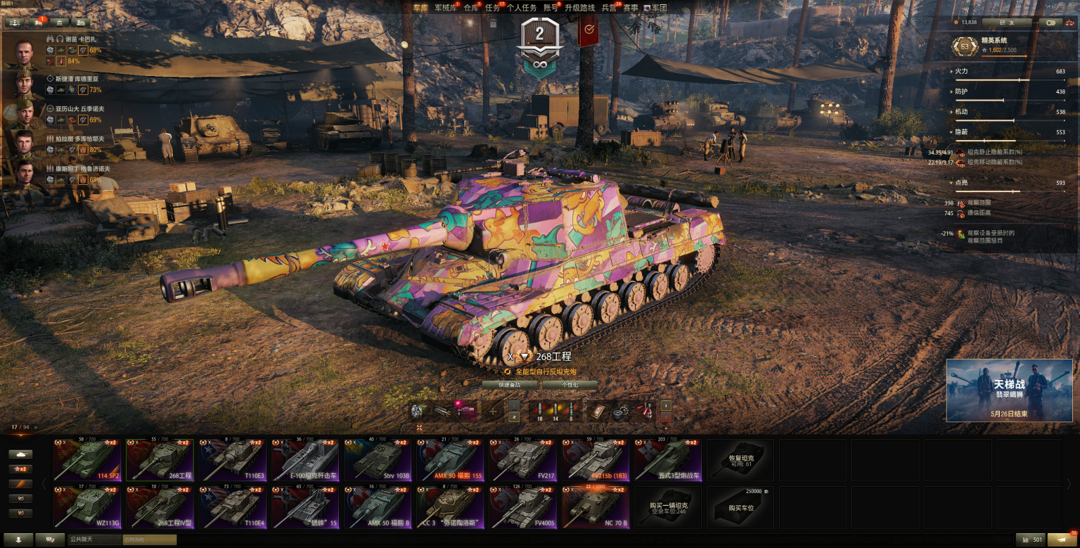Open the gun rammer equipment slot
This screenshot has height=548, width=1080.
[443, 411]
